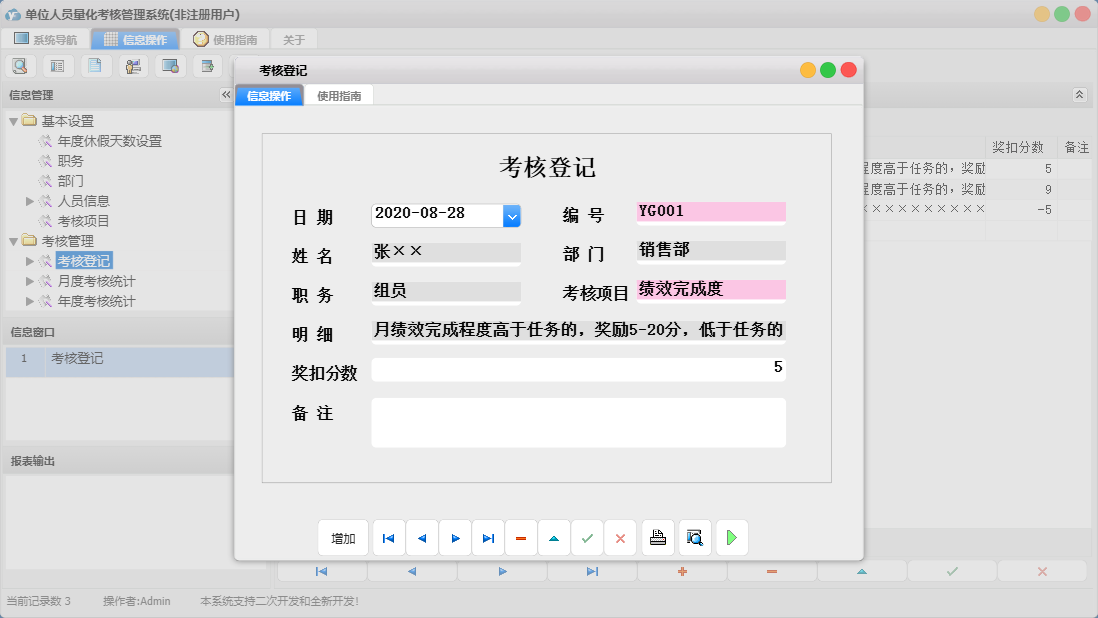Click the export toolbar icon
Viewport: 1098px width, 618px height.
click(x=207, y=65)
